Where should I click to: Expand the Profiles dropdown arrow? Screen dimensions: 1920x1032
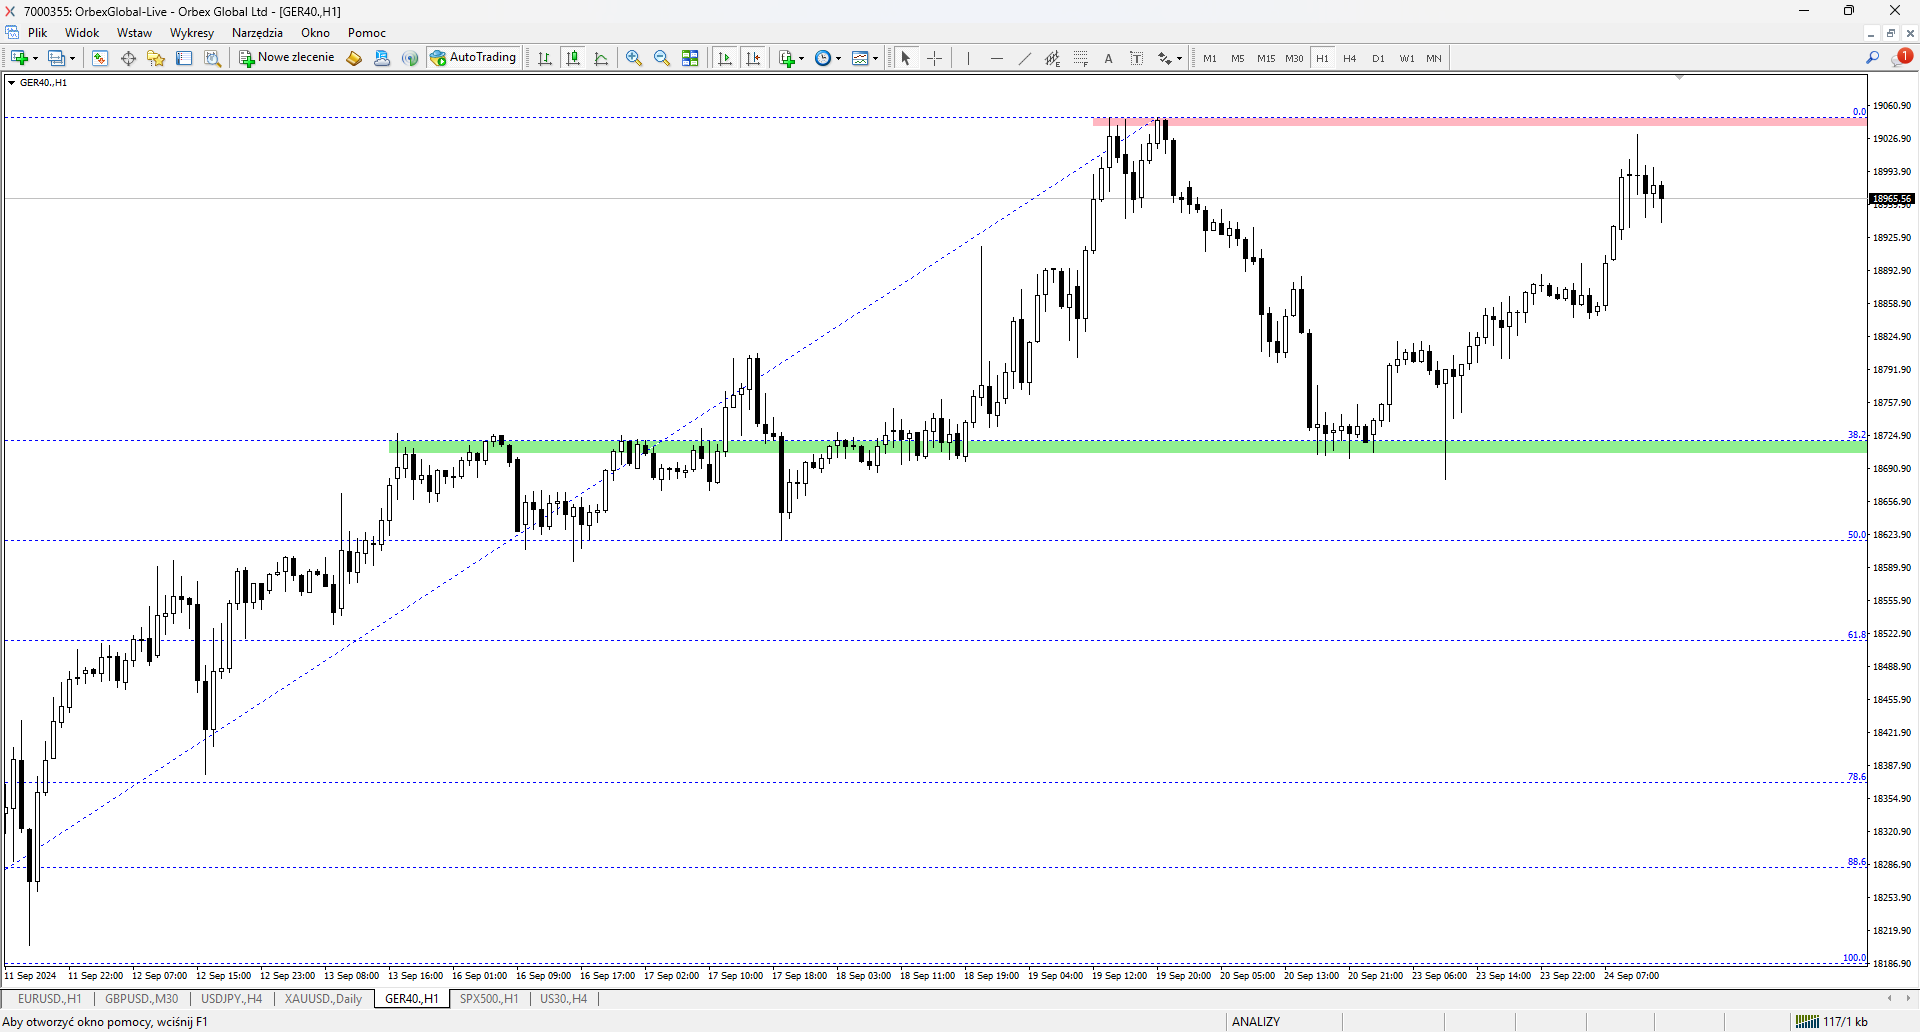tap(72, 58)
